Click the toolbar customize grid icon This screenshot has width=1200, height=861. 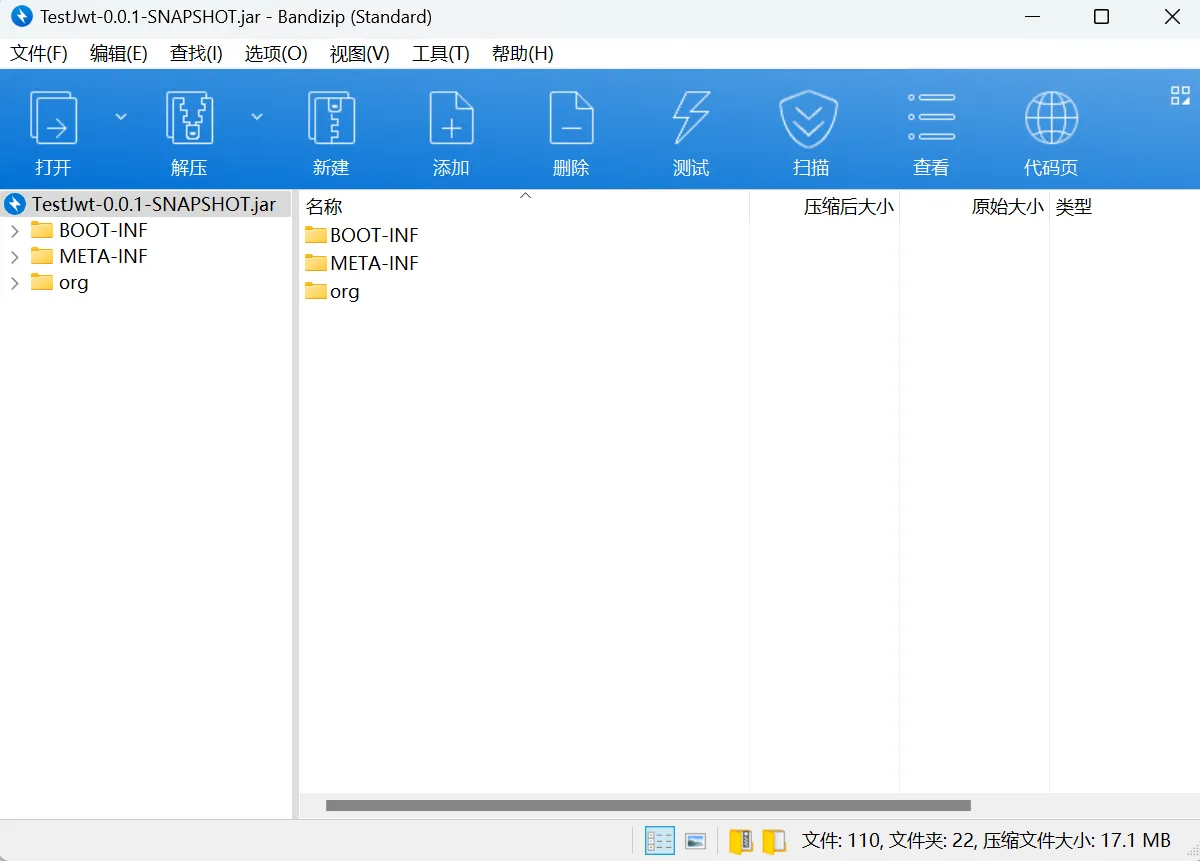coord(1180,95)
